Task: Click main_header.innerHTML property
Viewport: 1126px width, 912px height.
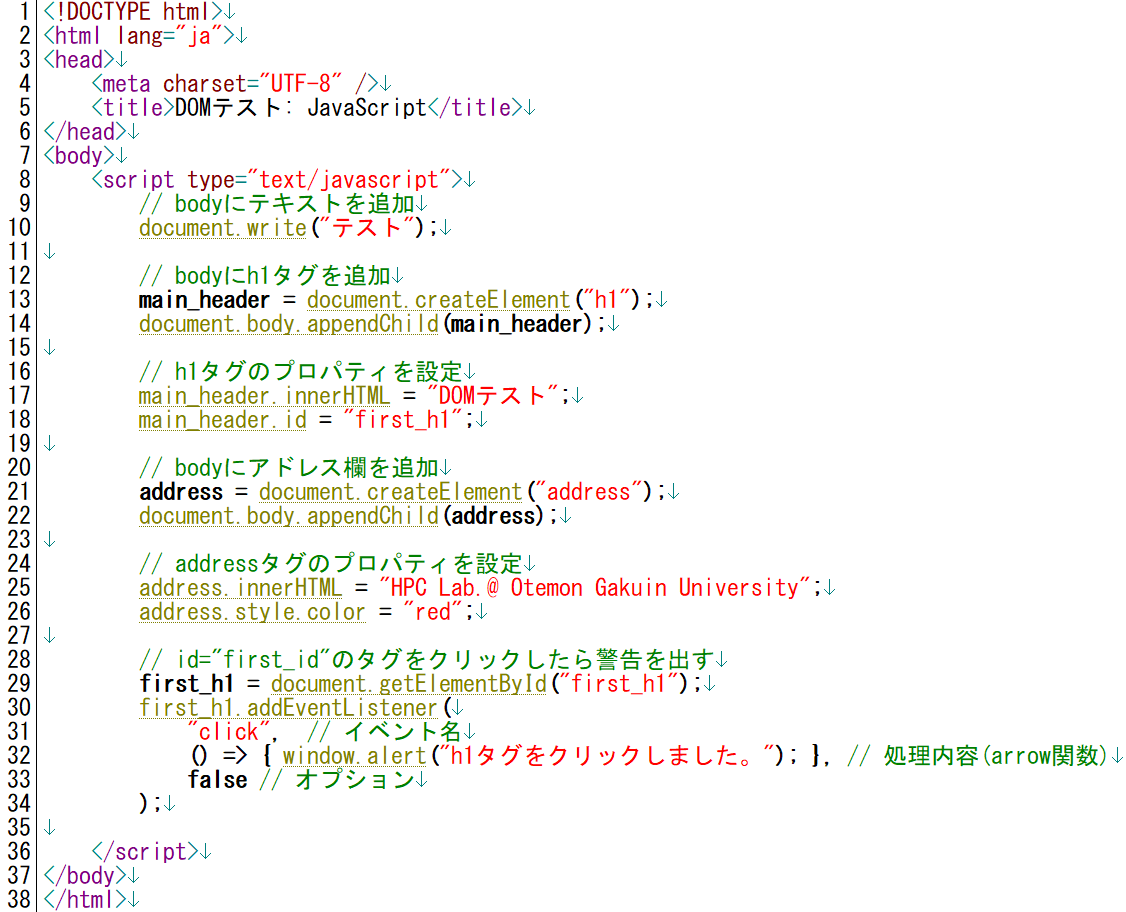Action: coord(264,396)
